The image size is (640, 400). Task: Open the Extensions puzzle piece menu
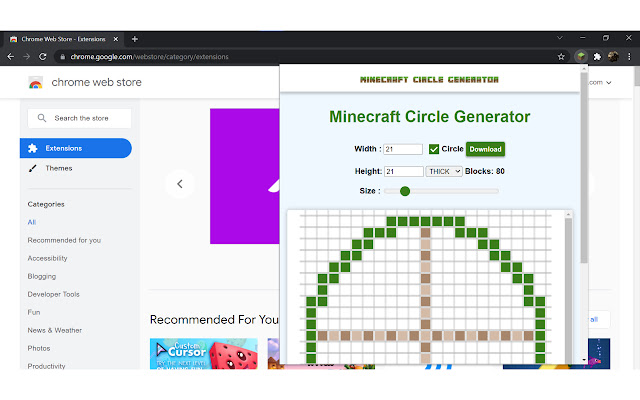pos(597,57)
